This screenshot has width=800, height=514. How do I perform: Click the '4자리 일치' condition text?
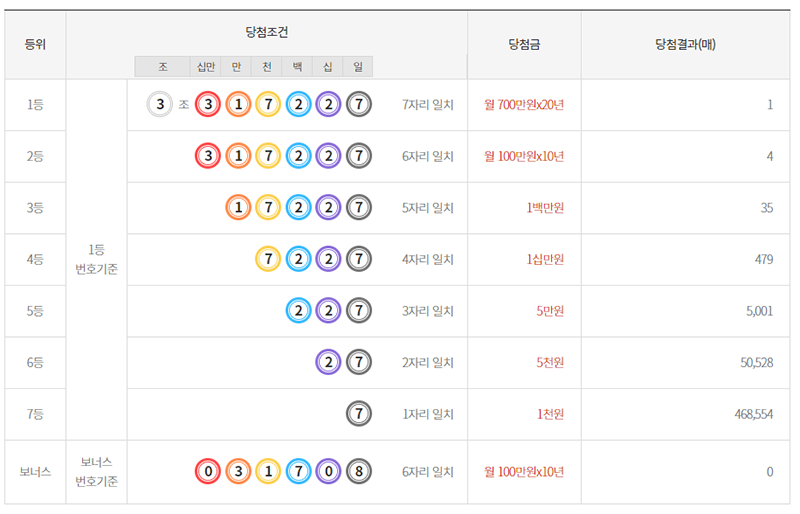[x=428, y=259]
